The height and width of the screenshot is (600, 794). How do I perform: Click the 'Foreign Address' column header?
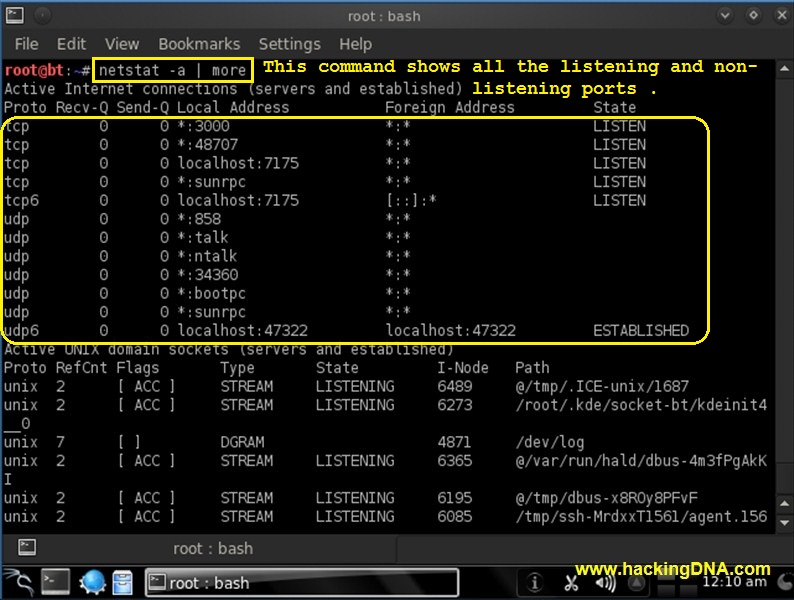coord(450,107)
